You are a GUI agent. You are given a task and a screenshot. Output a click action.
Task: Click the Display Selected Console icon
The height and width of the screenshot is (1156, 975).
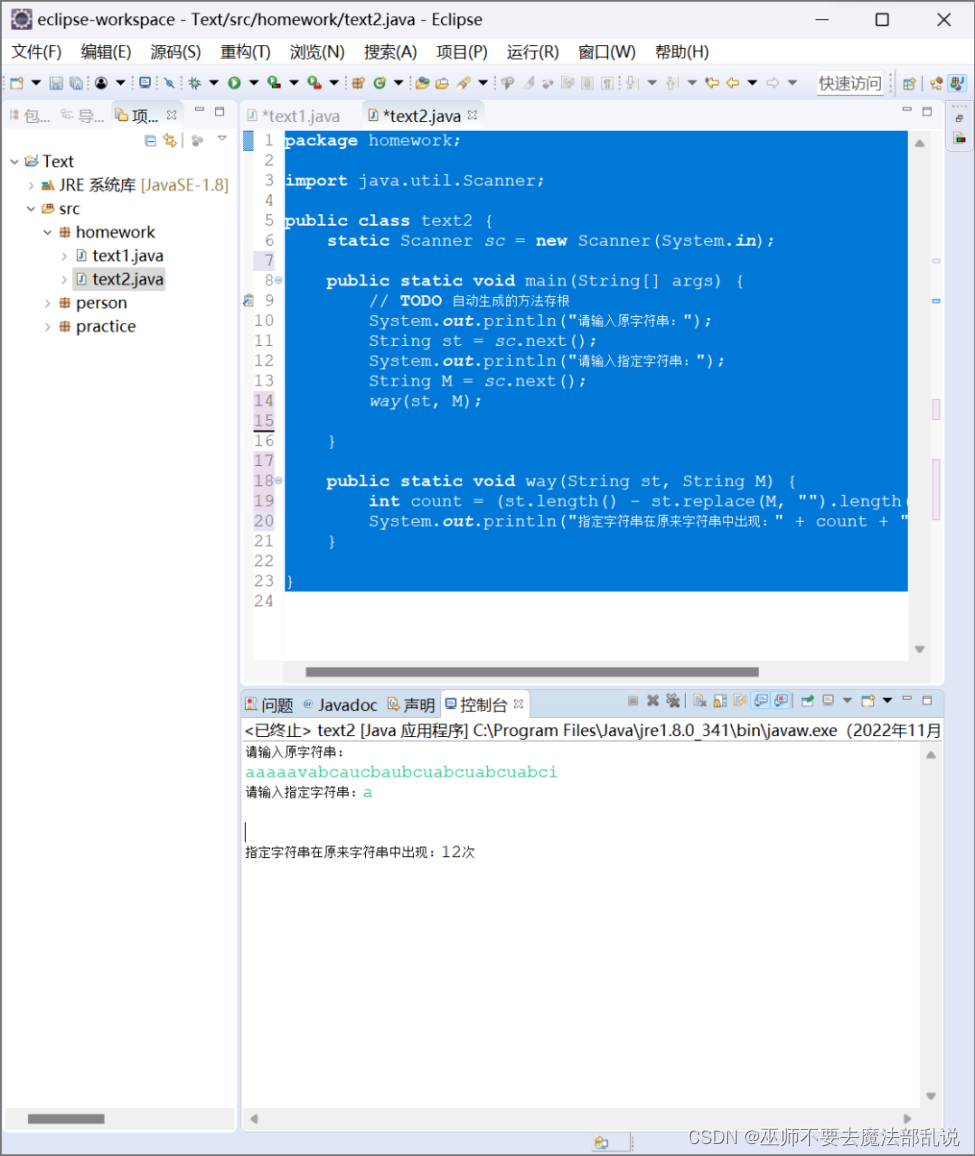[828, 700]
